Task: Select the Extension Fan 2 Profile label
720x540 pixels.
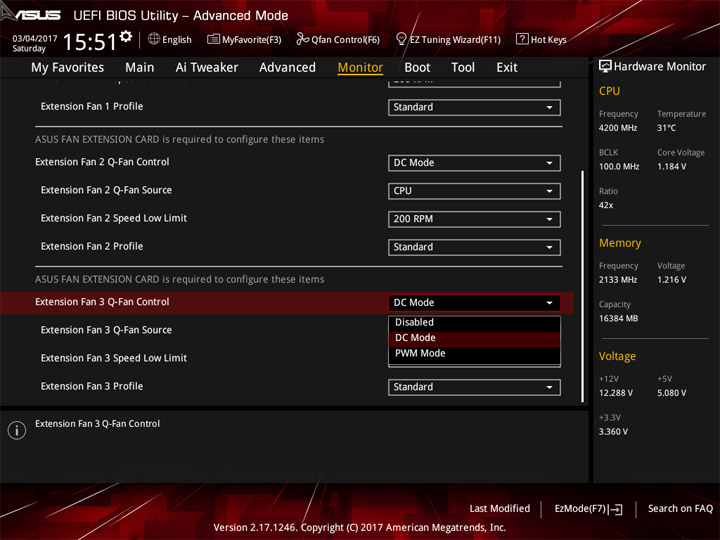Action: coord(92,247)
